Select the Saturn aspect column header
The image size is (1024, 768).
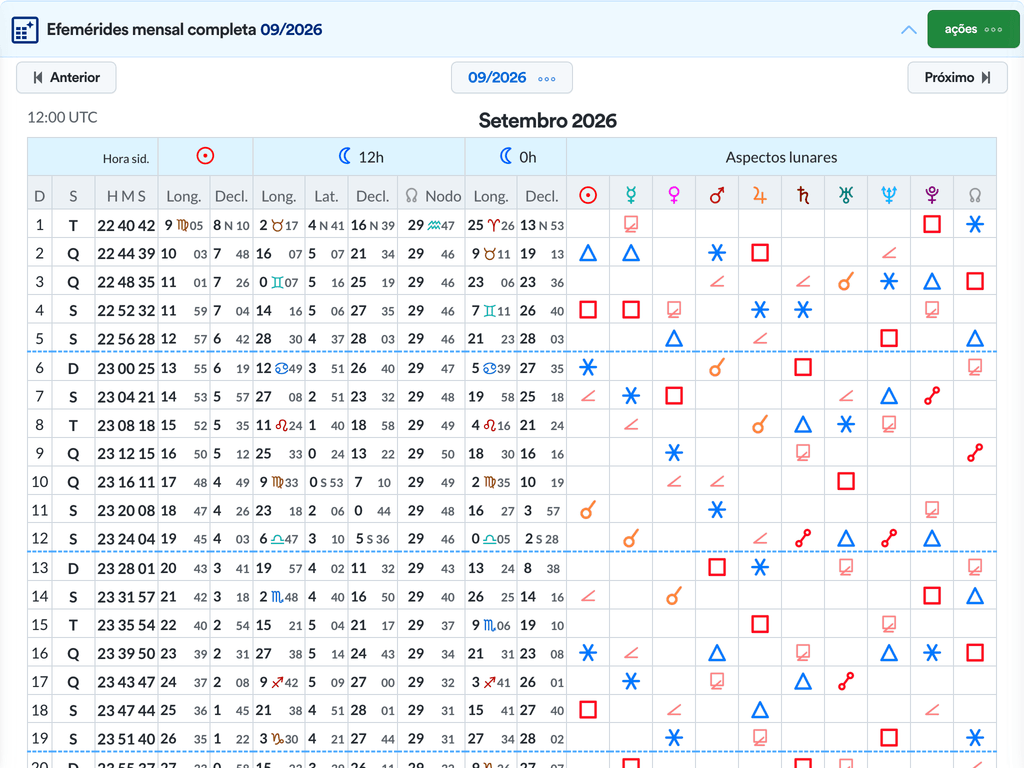pos(803,195)
